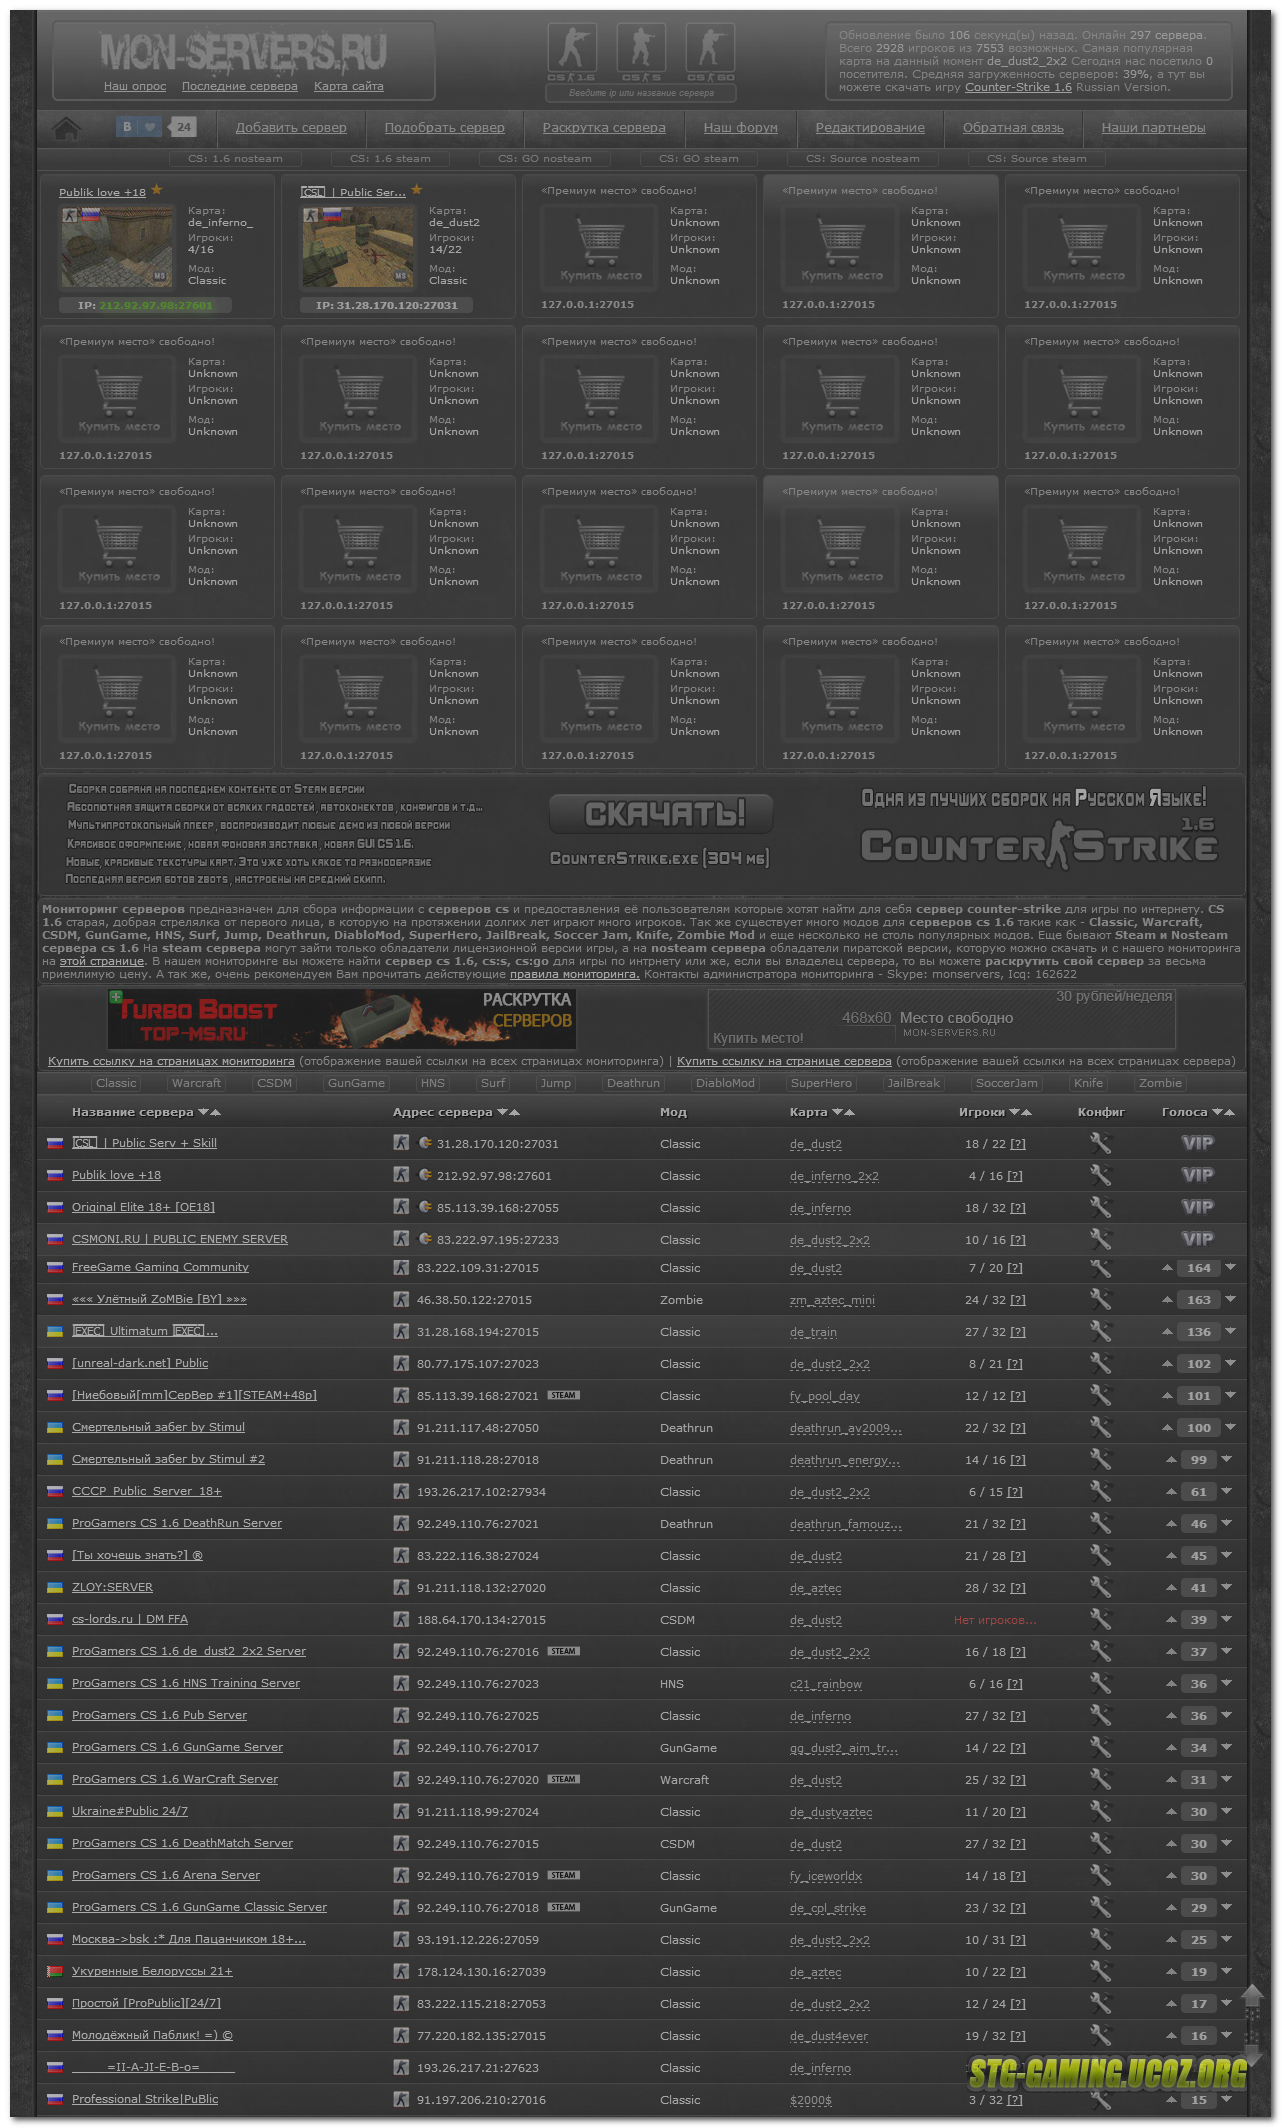Open the Раскрутка сервера menu item

click(x=604, y=128)
